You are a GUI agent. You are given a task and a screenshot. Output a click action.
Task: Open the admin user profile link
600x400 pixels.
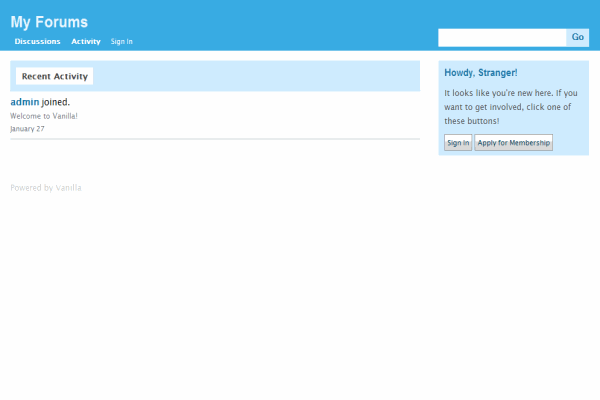click(24, 102)
